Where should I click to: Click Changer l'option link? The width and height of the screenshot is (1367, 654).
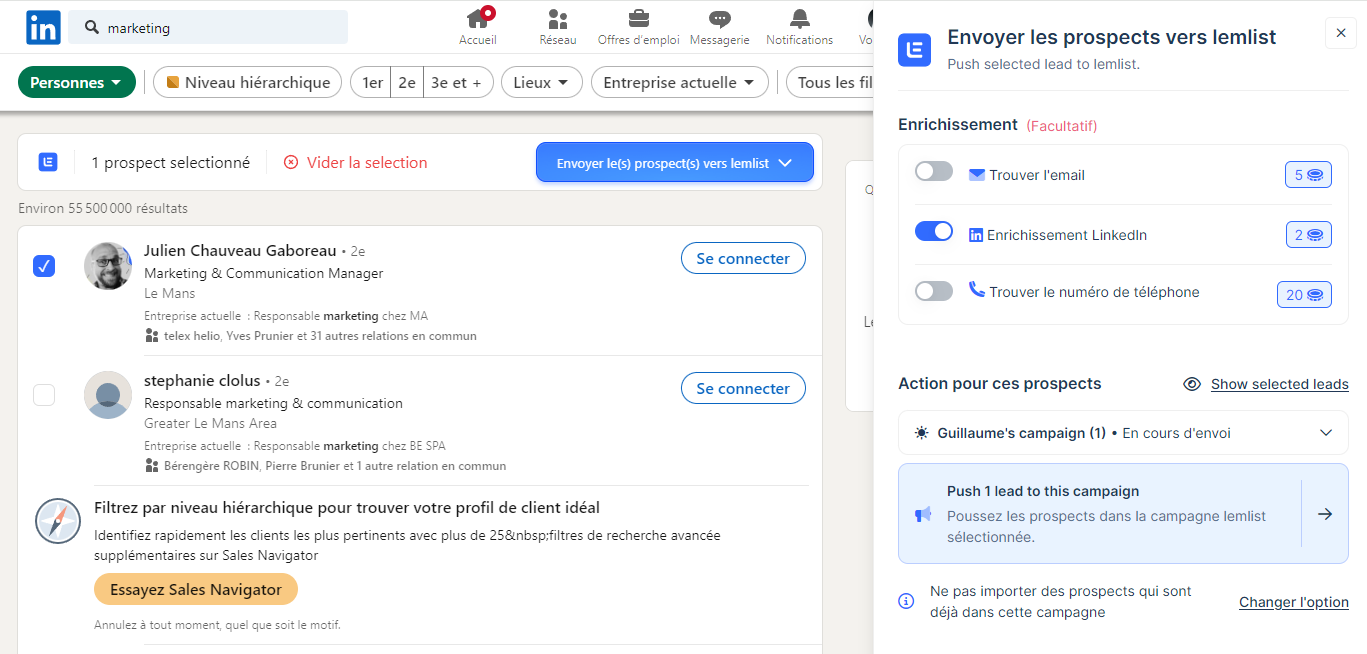(x=1294, y=602)
